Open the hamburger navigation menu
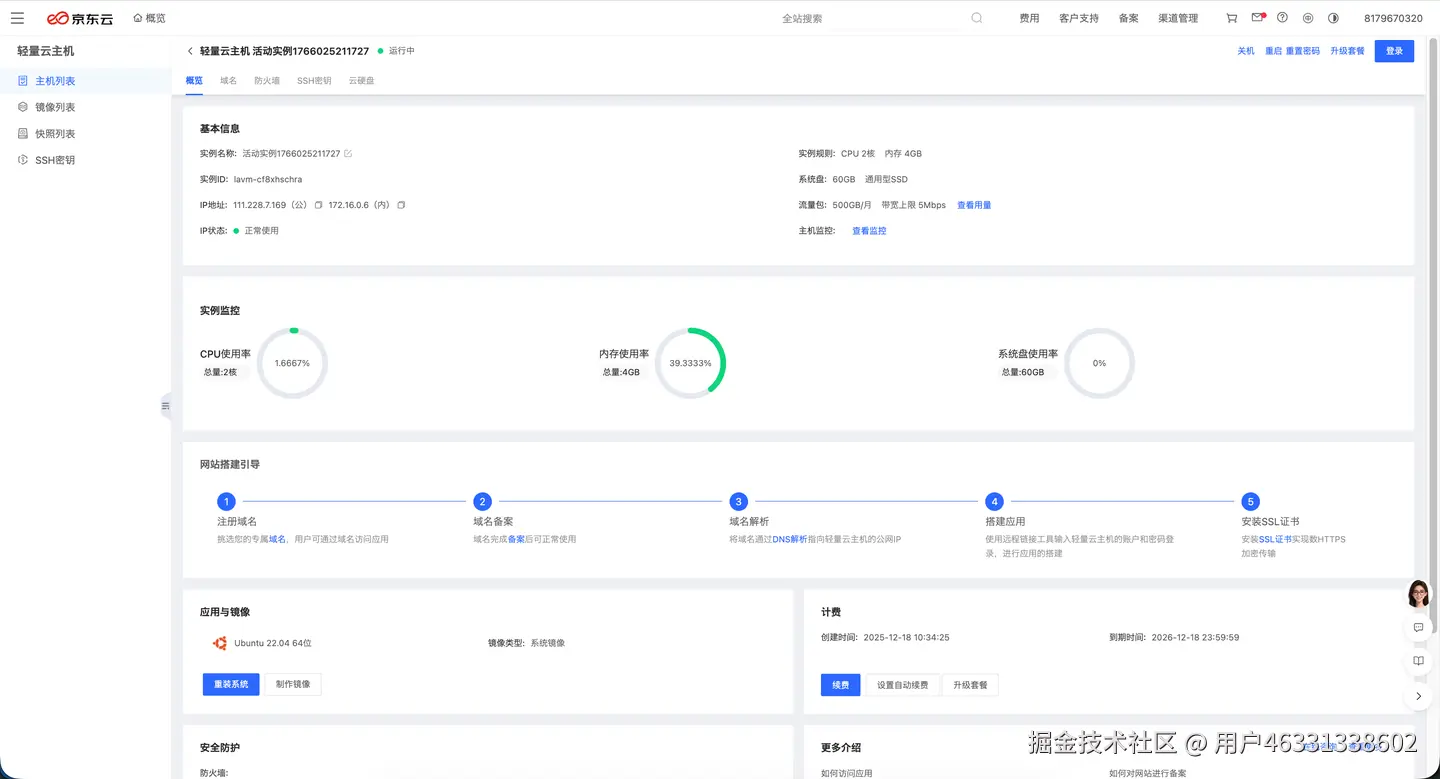This screenshot has width=1440, height=779. coord(17,18)
